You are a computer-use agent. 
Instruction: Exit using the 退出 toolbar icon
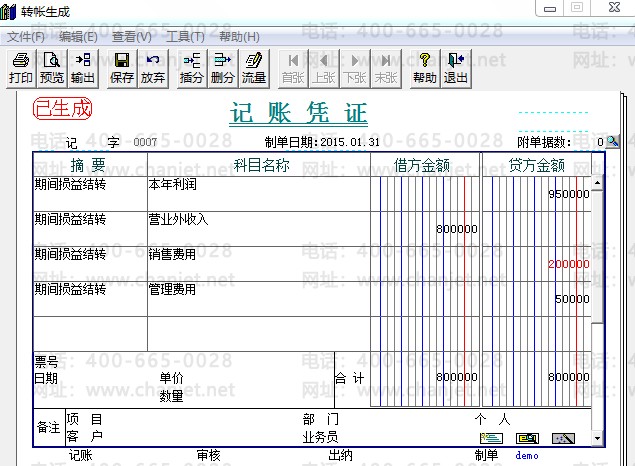pyautogui.click(x=456, y=68)
